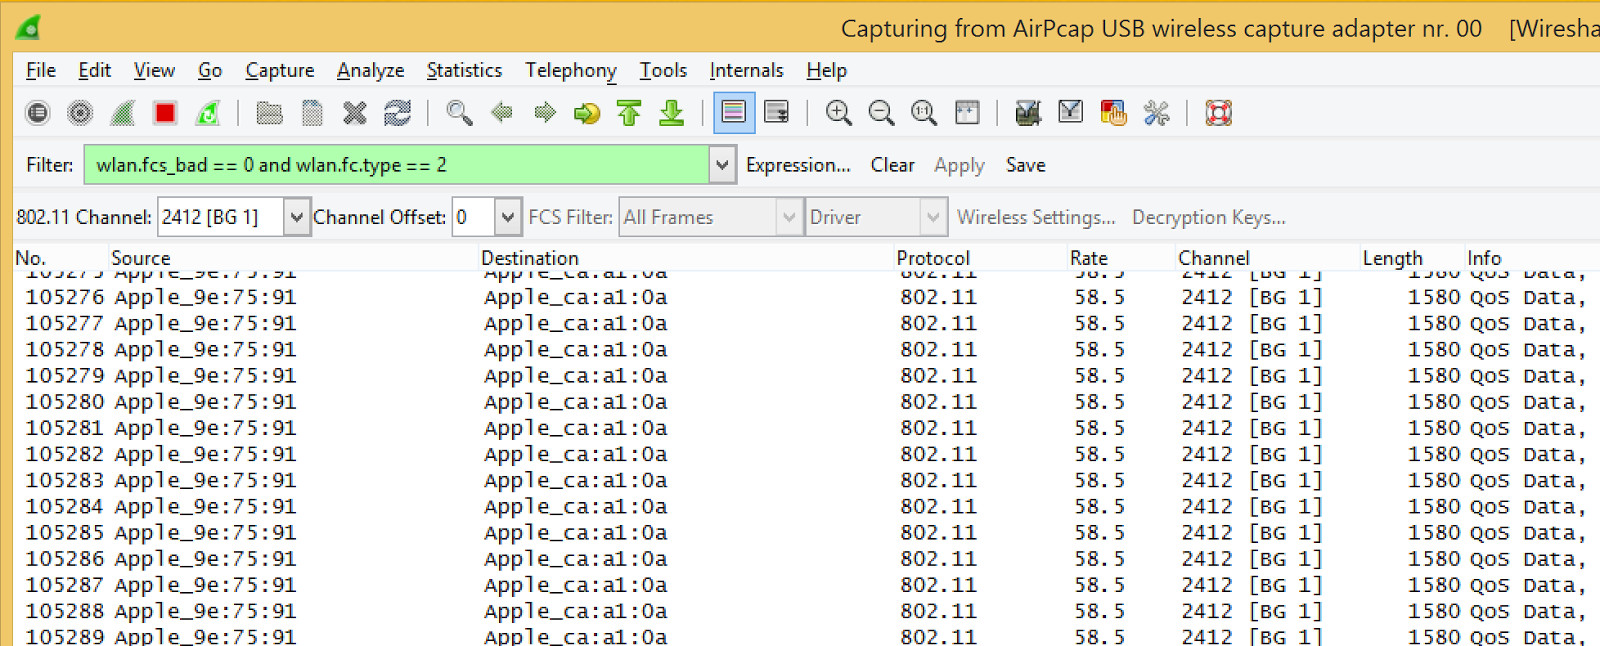1600x646 pixels.
Task: Open the capture interfaces list icon
Action: [37, 113]
